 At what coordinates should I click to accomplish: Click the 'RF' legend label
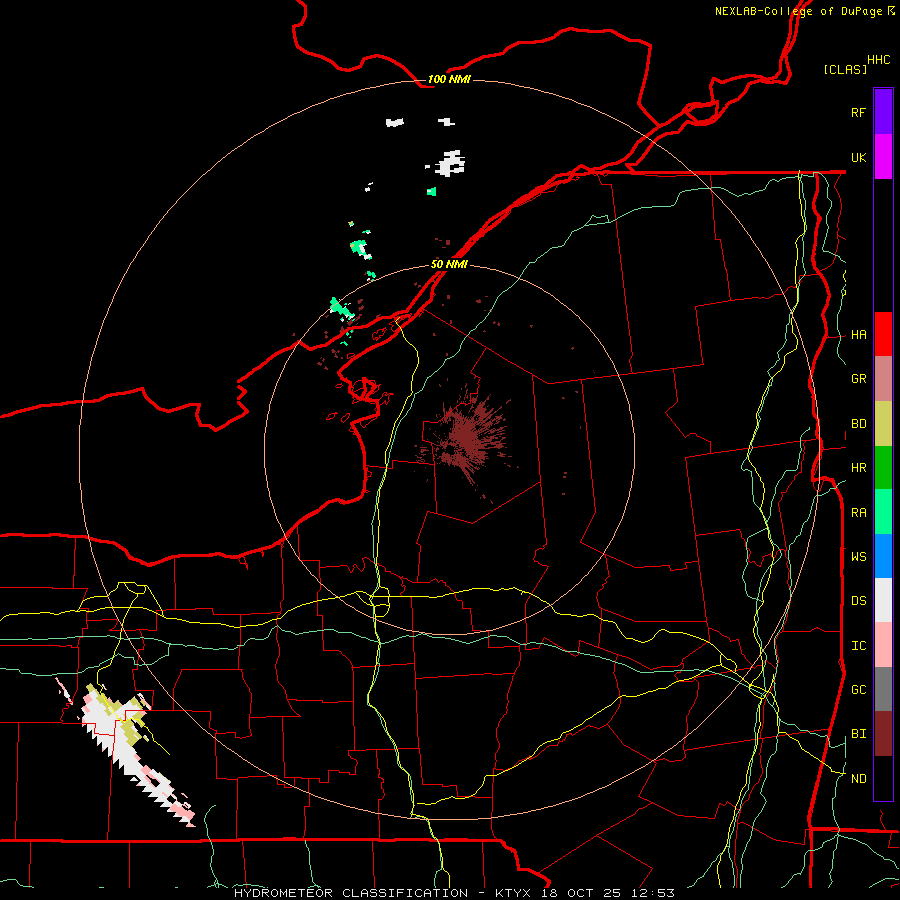pos(859,112)
